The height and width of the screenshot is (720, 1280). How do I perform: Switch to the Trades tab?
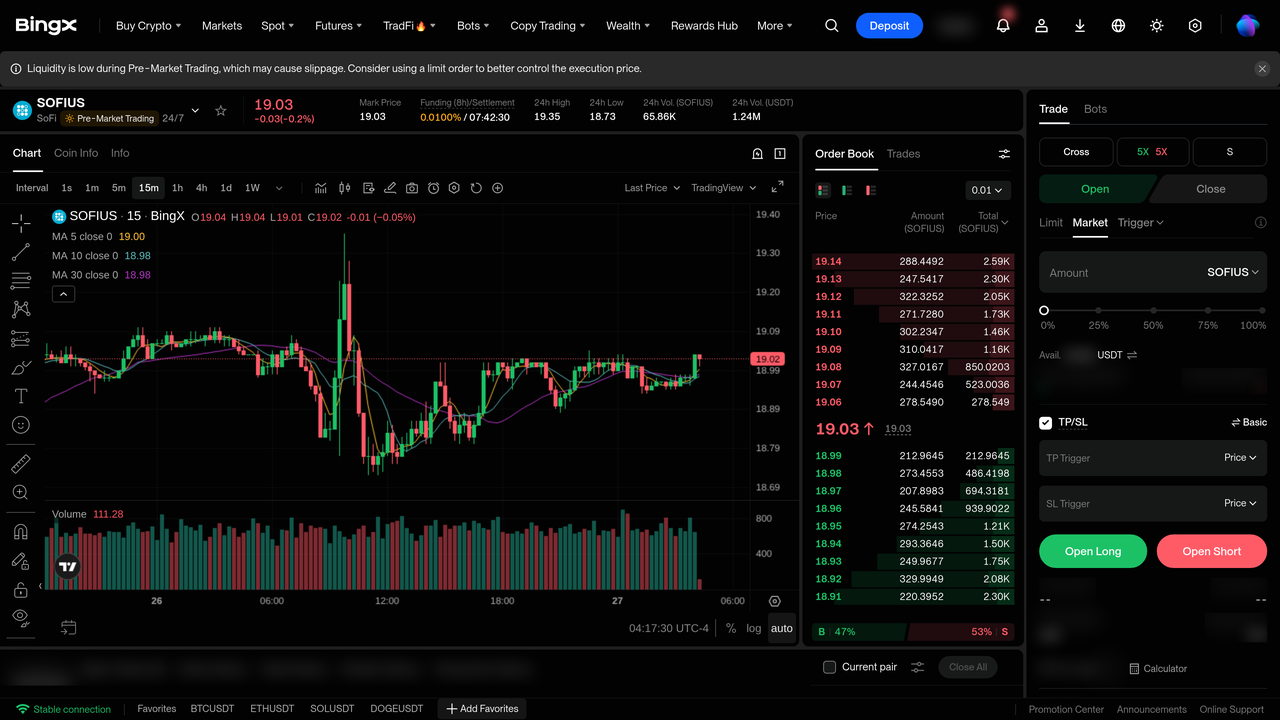point(903,154)
